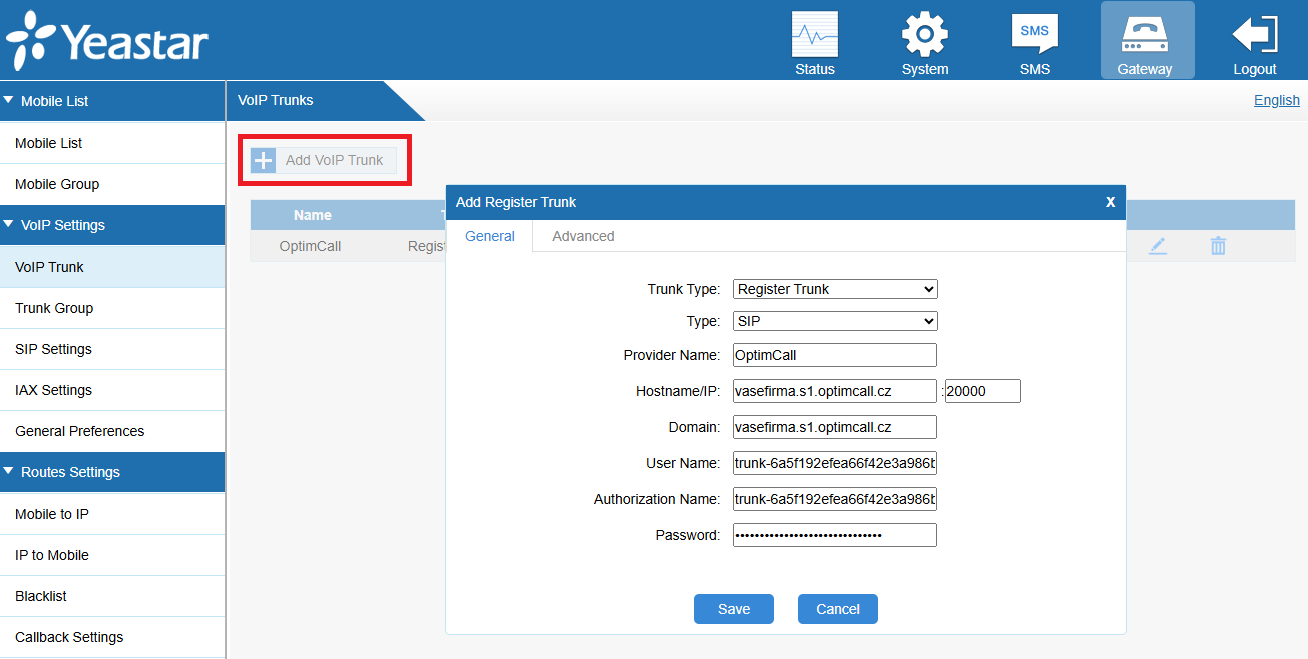Open Trunk Group menu item
Image resolution: width=1308 pixels, height=659 pixels.
(x=112, y=308)
